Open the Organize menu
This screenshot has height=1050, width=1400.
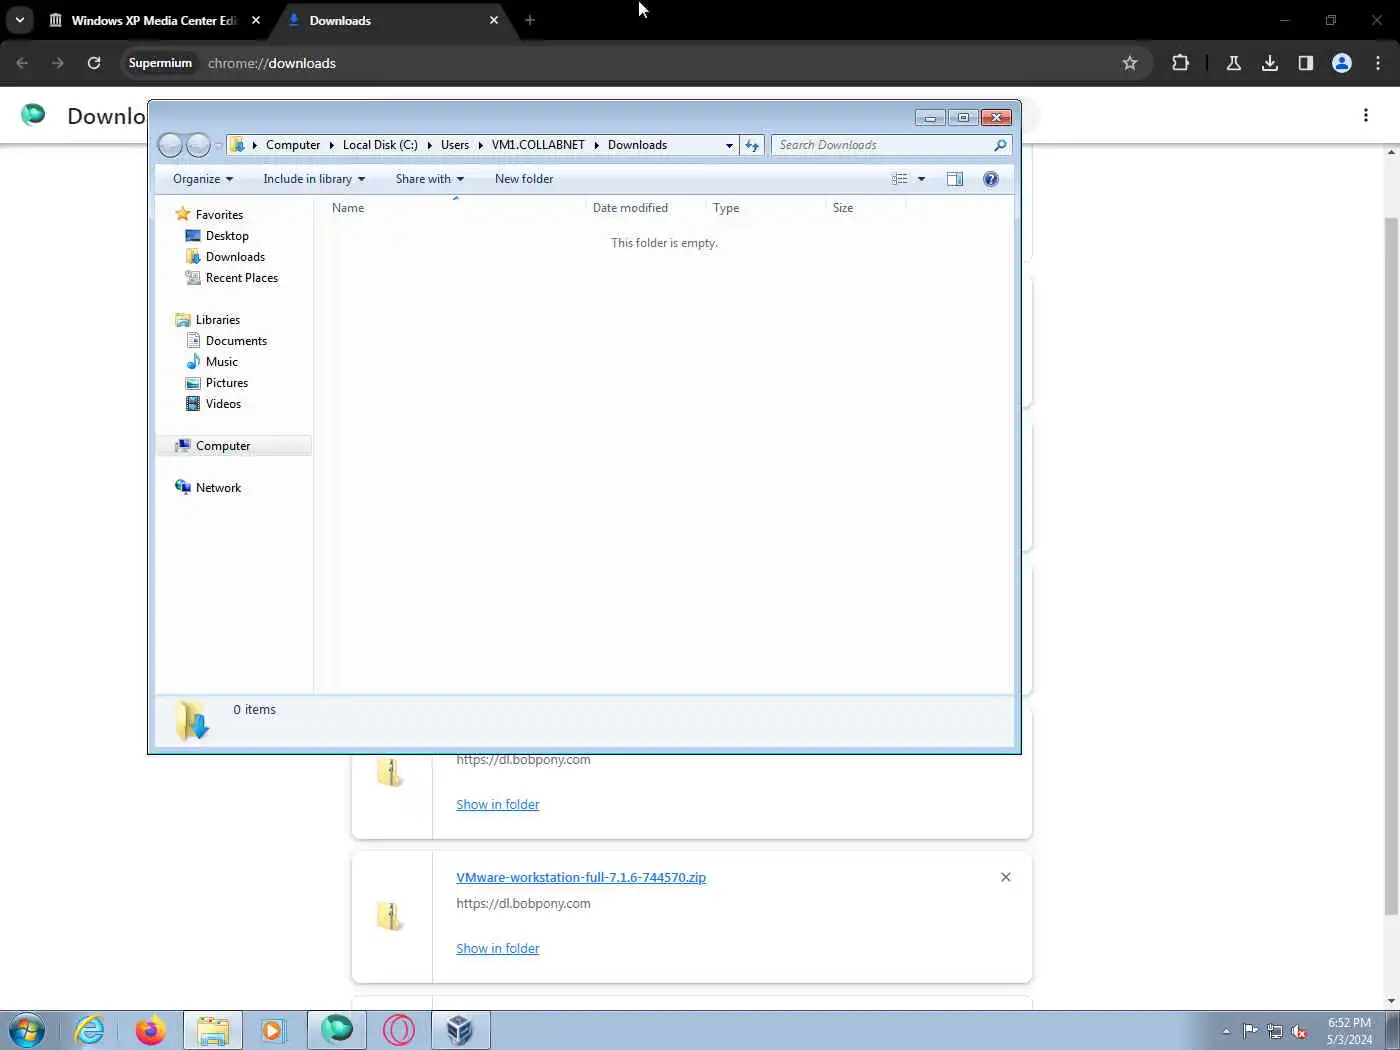coord(203,179)
